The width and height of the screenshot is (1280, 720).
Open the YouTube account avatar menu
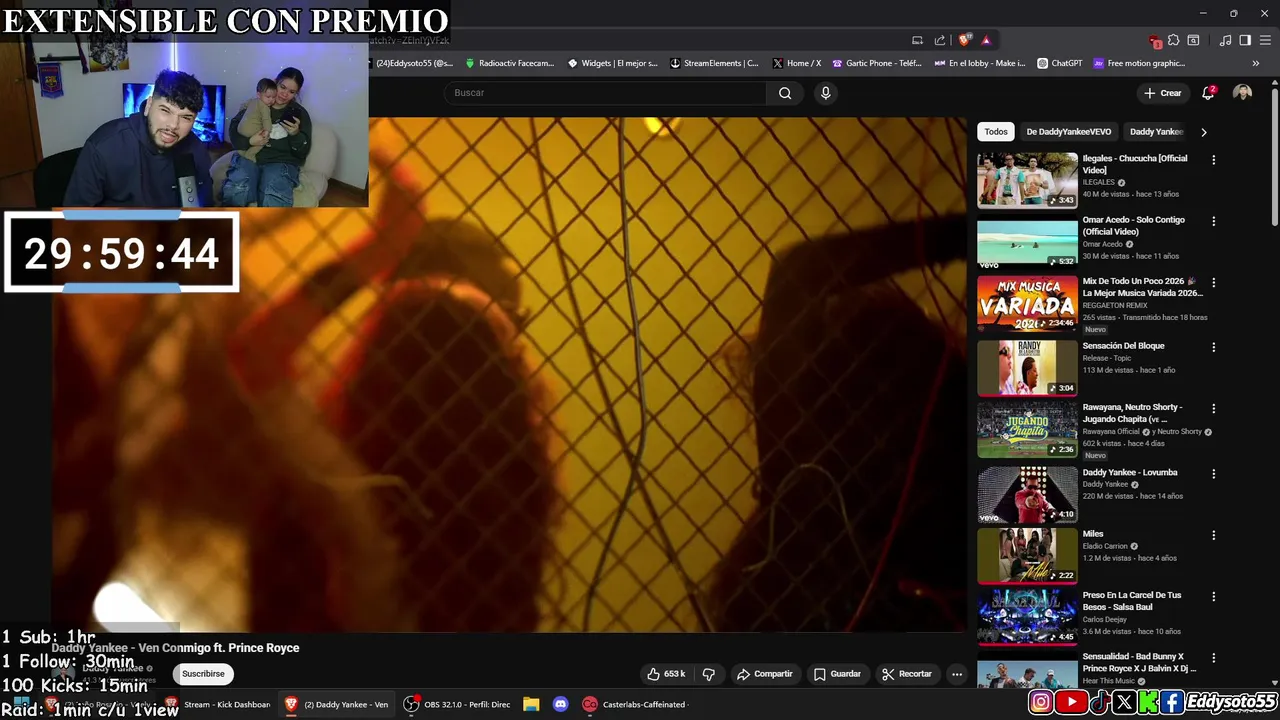point(1242,93)
